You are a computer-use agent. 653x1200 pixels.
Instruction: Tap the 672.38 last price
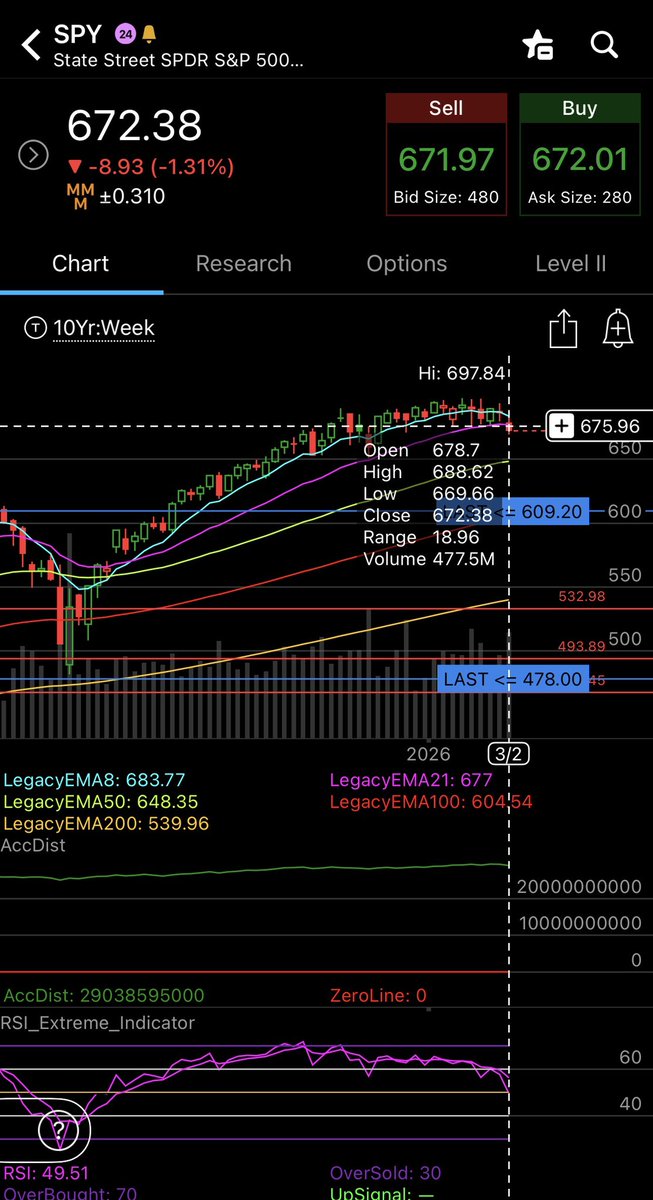pos(135,126)
